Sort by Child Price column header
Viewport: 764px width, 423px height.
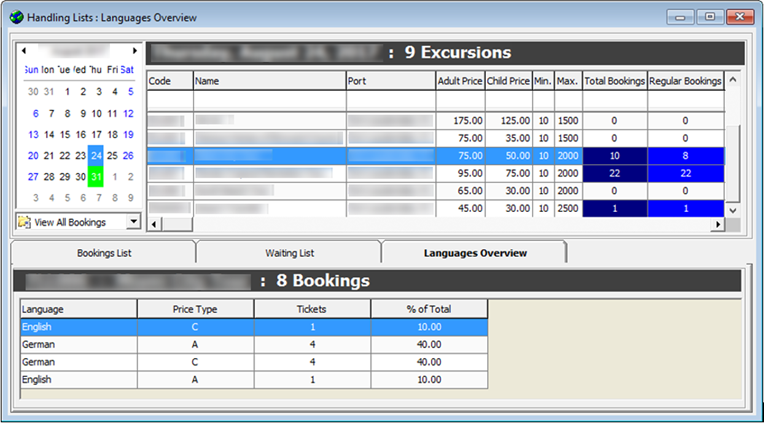[x=509, y=81]
